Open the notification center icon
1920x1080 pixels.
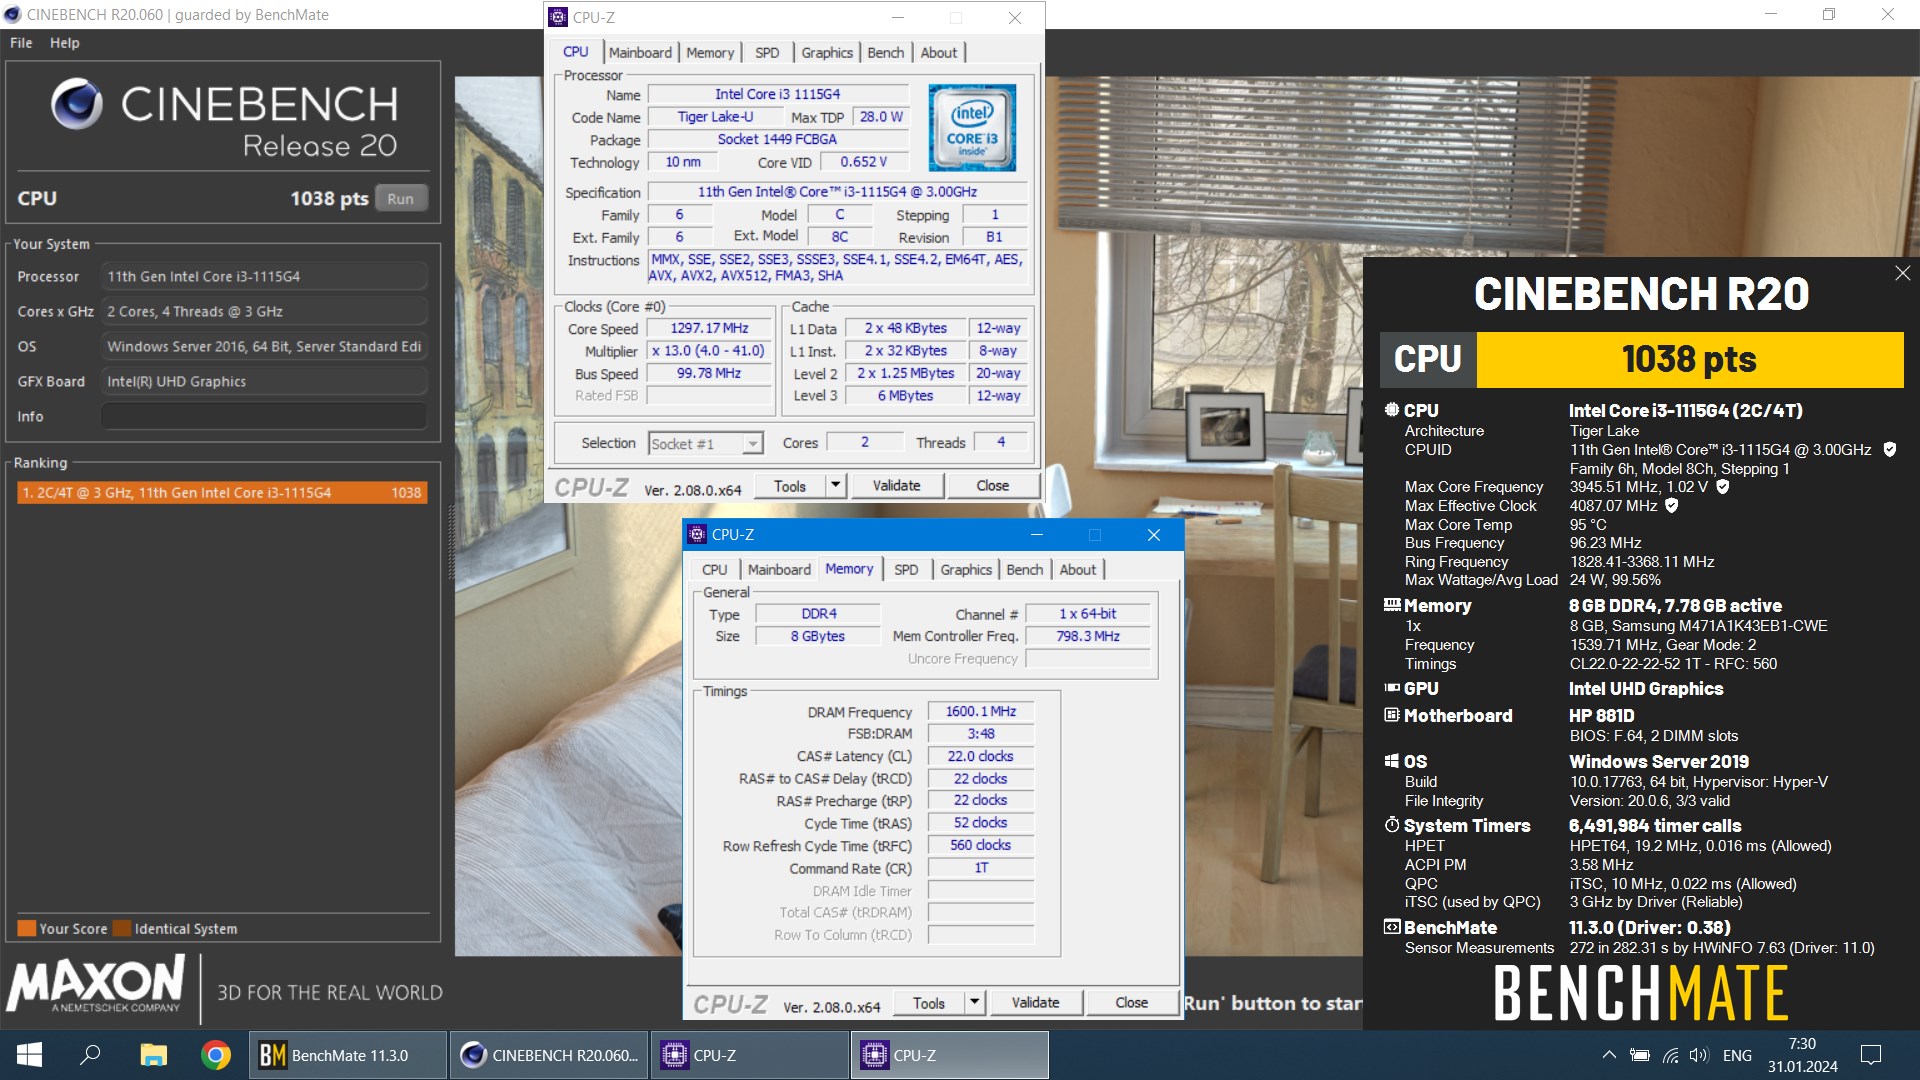pyautogui.click(x=1871, y=1055)
